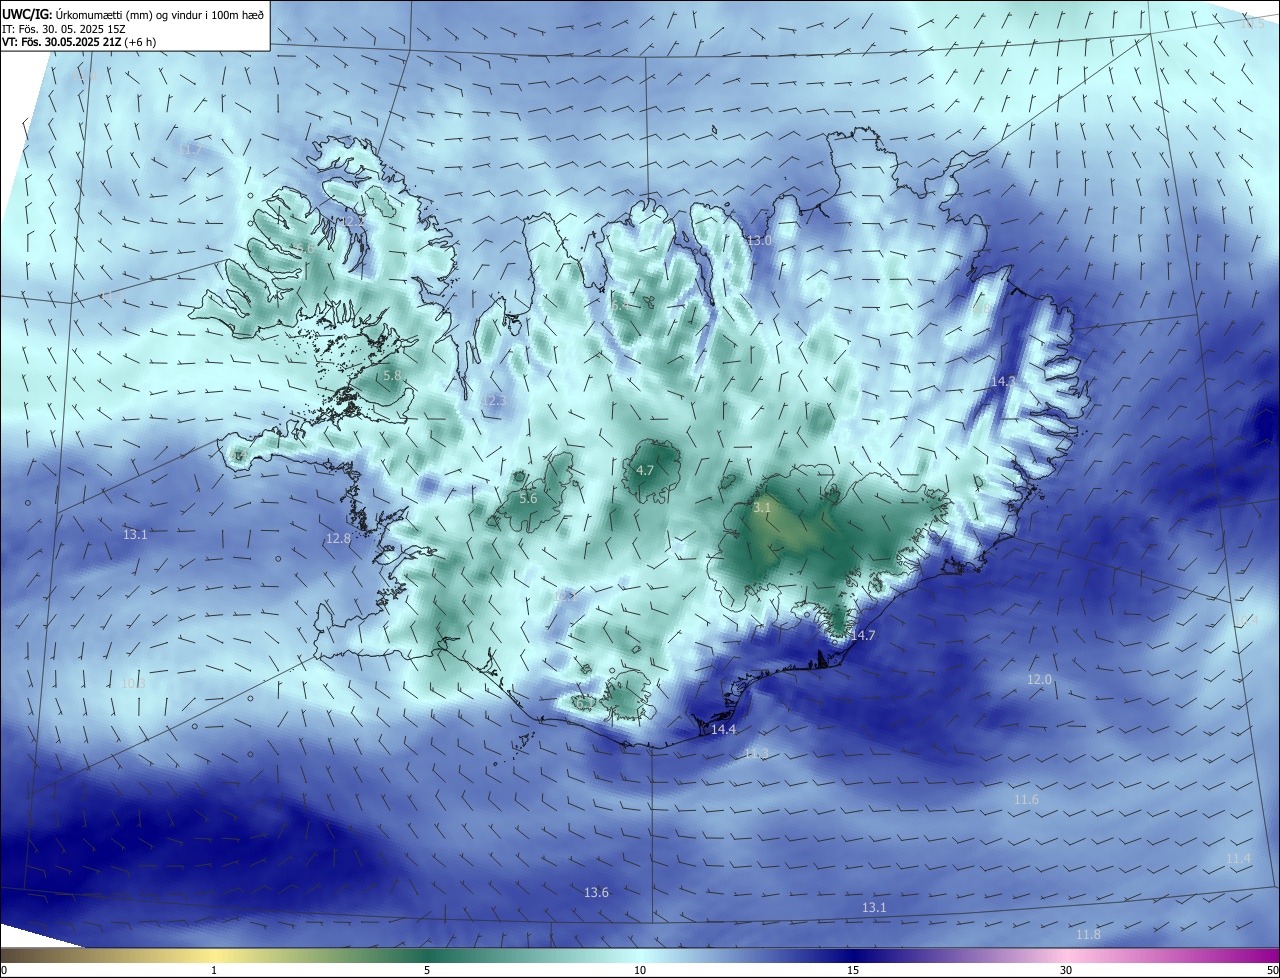Click the 13.0 value label on the map
Image resolution: width=1280 pixels, height=978 pixels.
[759, 241]
